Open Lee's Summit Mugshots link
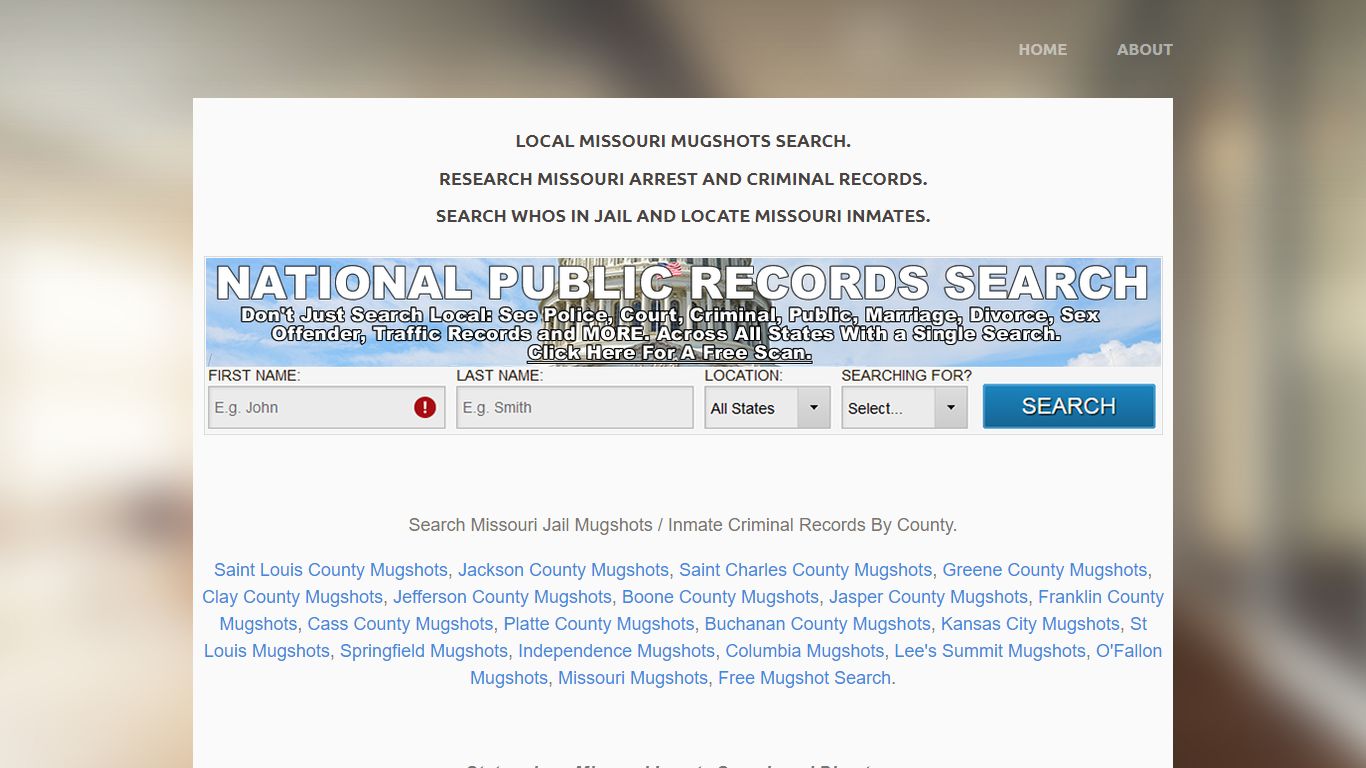 click(990, 651)
